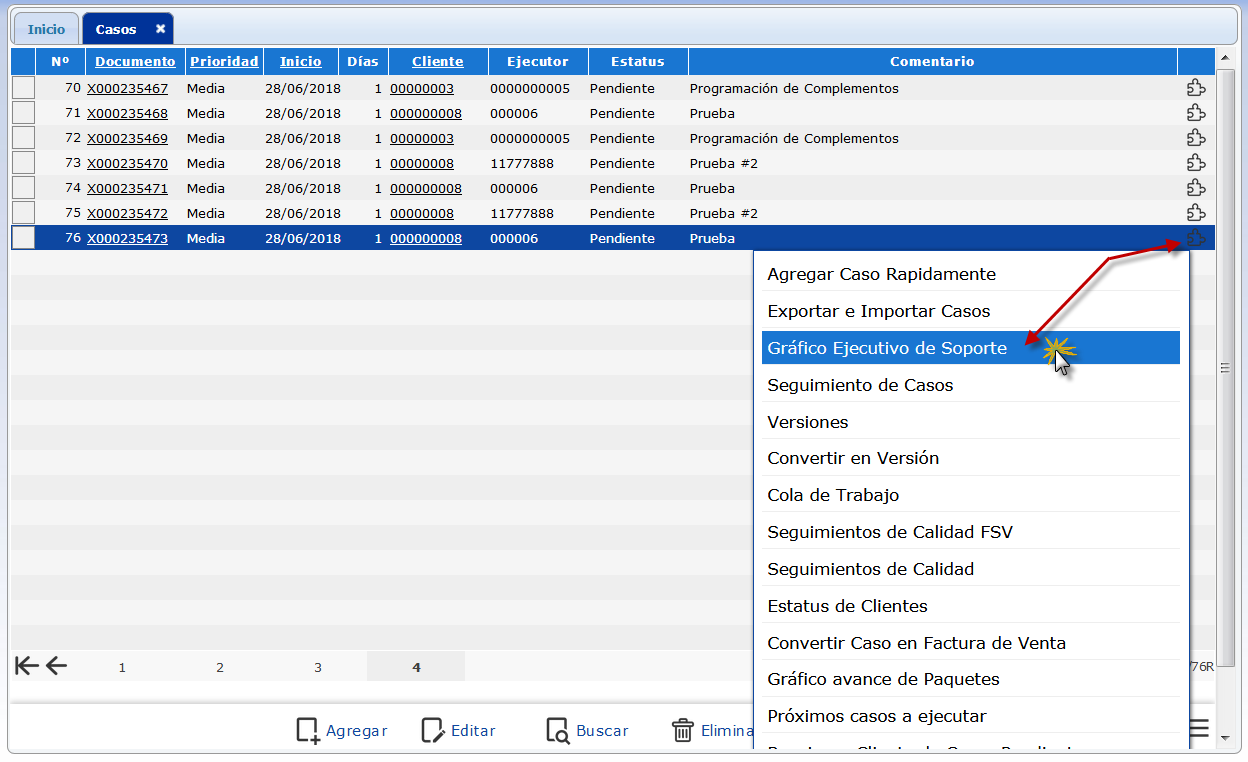Sort by Cliente column header
The image size is (1248, 762).
(x=437, y=61)
